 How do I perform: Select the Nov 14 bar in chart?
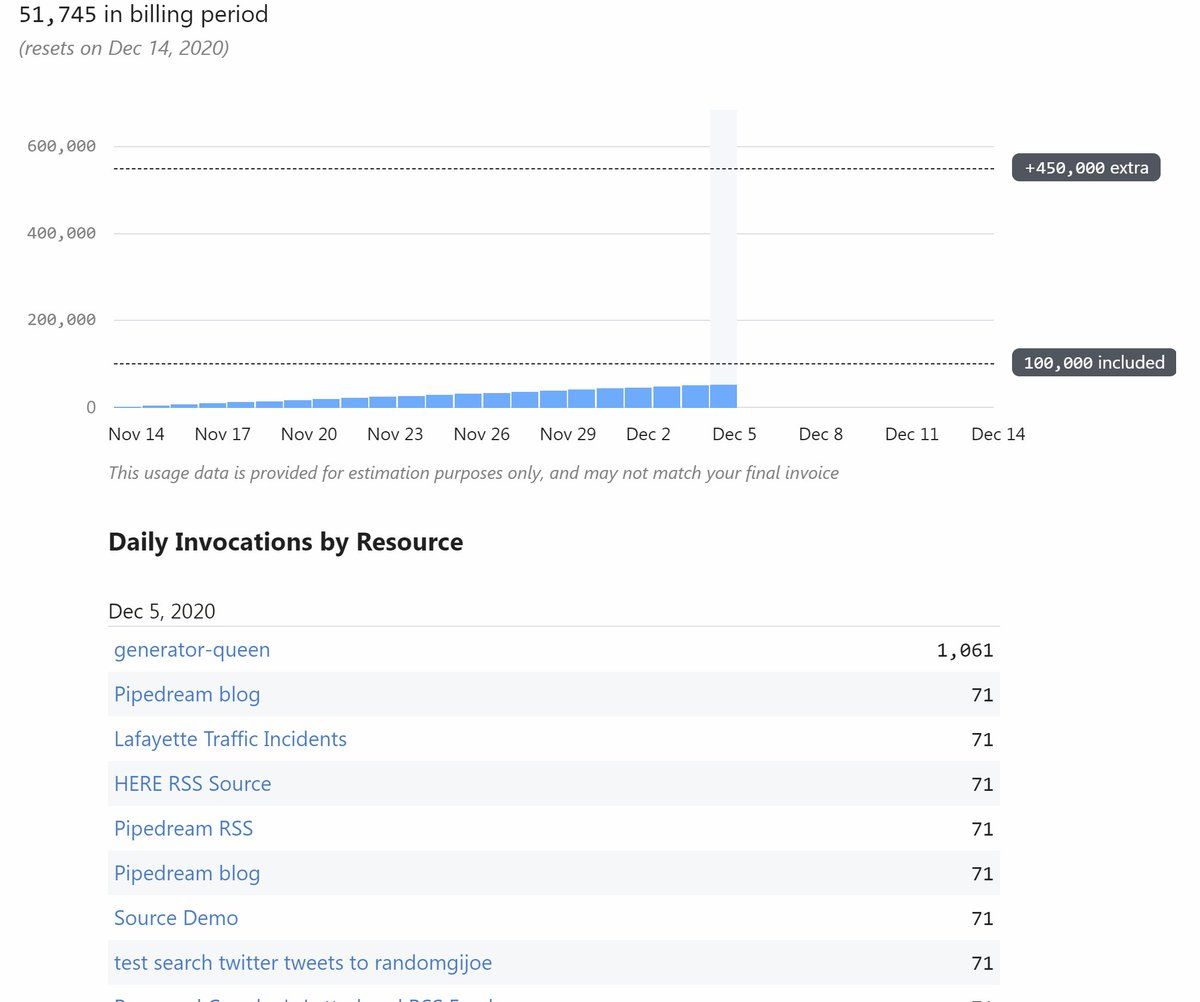[x=128, y=406]
